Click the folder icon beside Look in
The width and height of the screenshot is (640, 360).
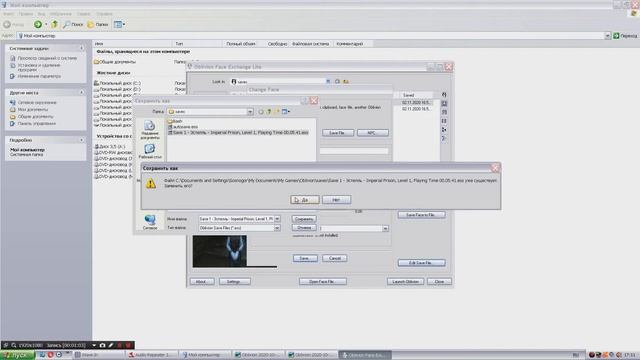point(346,82)
